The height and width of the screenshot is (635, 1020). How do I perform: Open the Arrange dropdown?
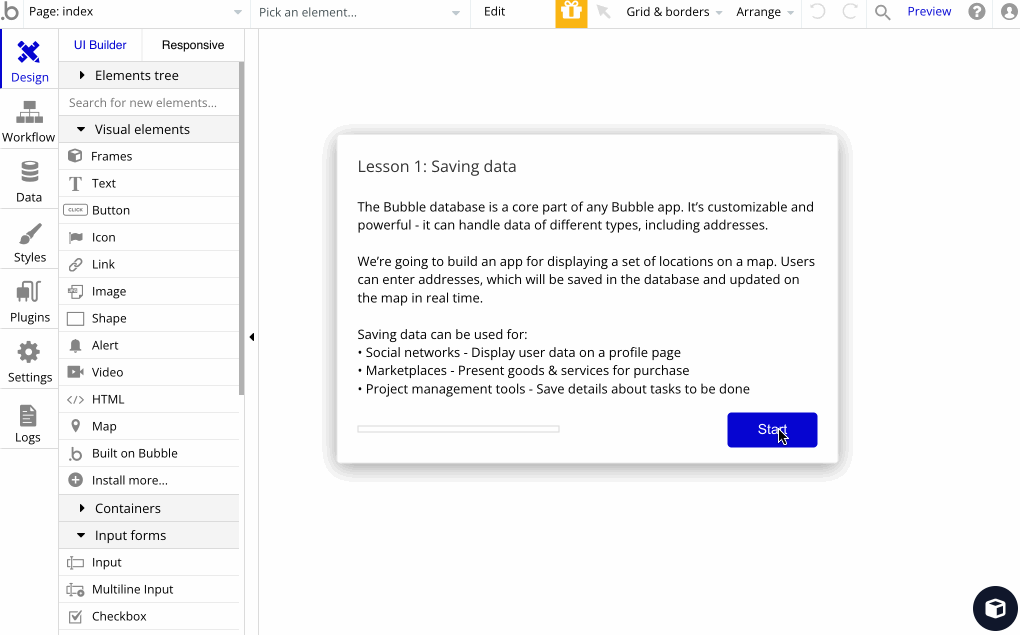click(765, 12)
